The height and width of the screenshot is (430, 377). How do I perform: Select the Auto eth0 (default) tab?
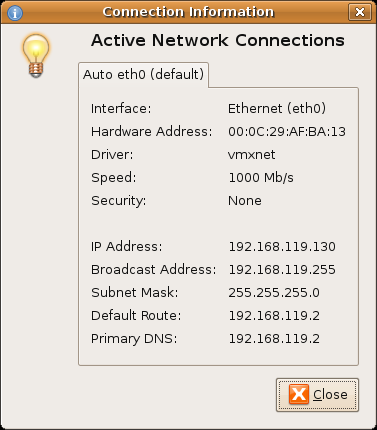(x=143, y=75)
